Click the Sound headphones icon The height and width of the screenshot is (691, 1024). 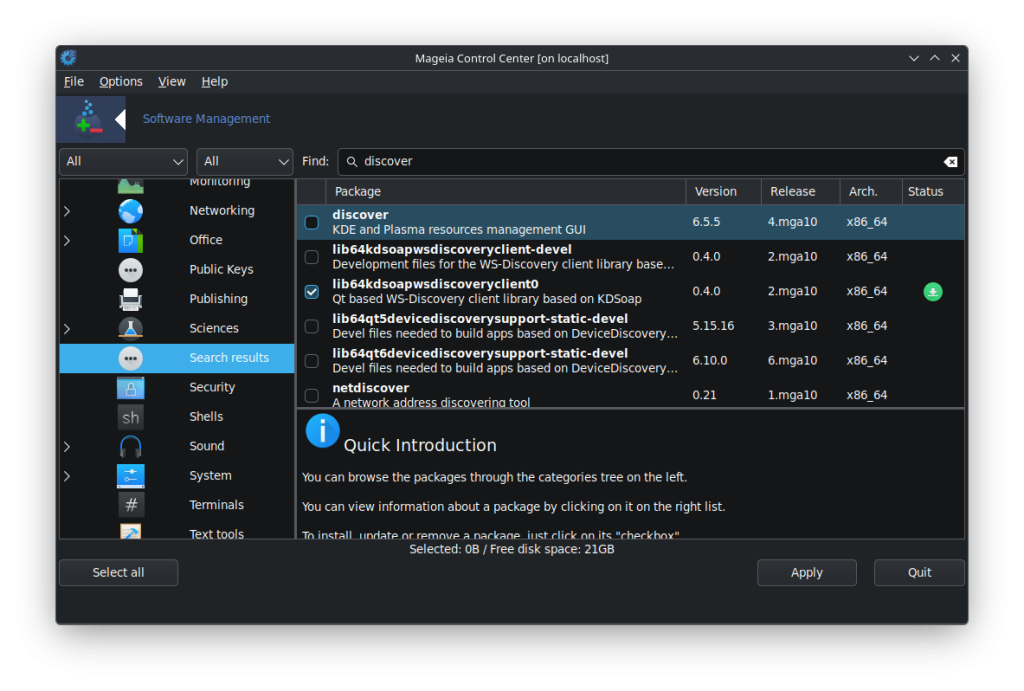131,446
